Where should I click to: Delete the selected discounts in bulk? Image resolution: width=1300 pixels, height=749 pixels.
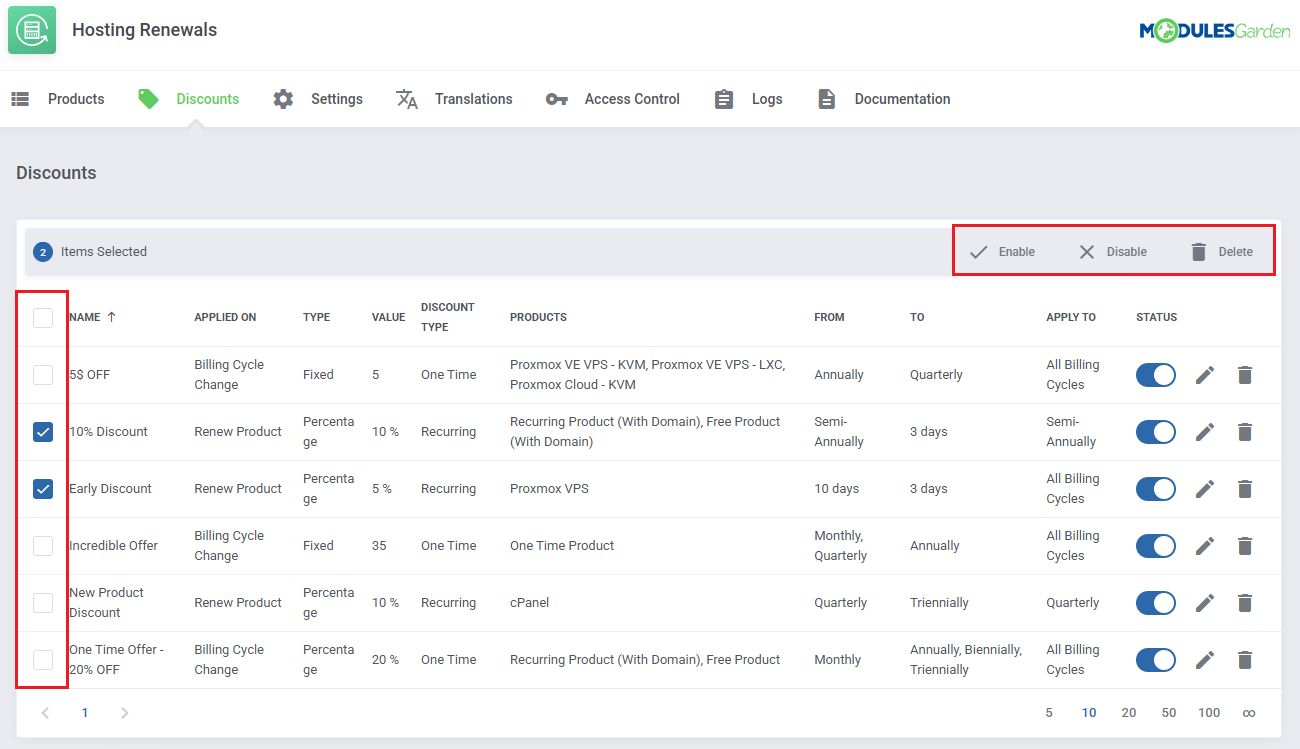(1221, 252)
